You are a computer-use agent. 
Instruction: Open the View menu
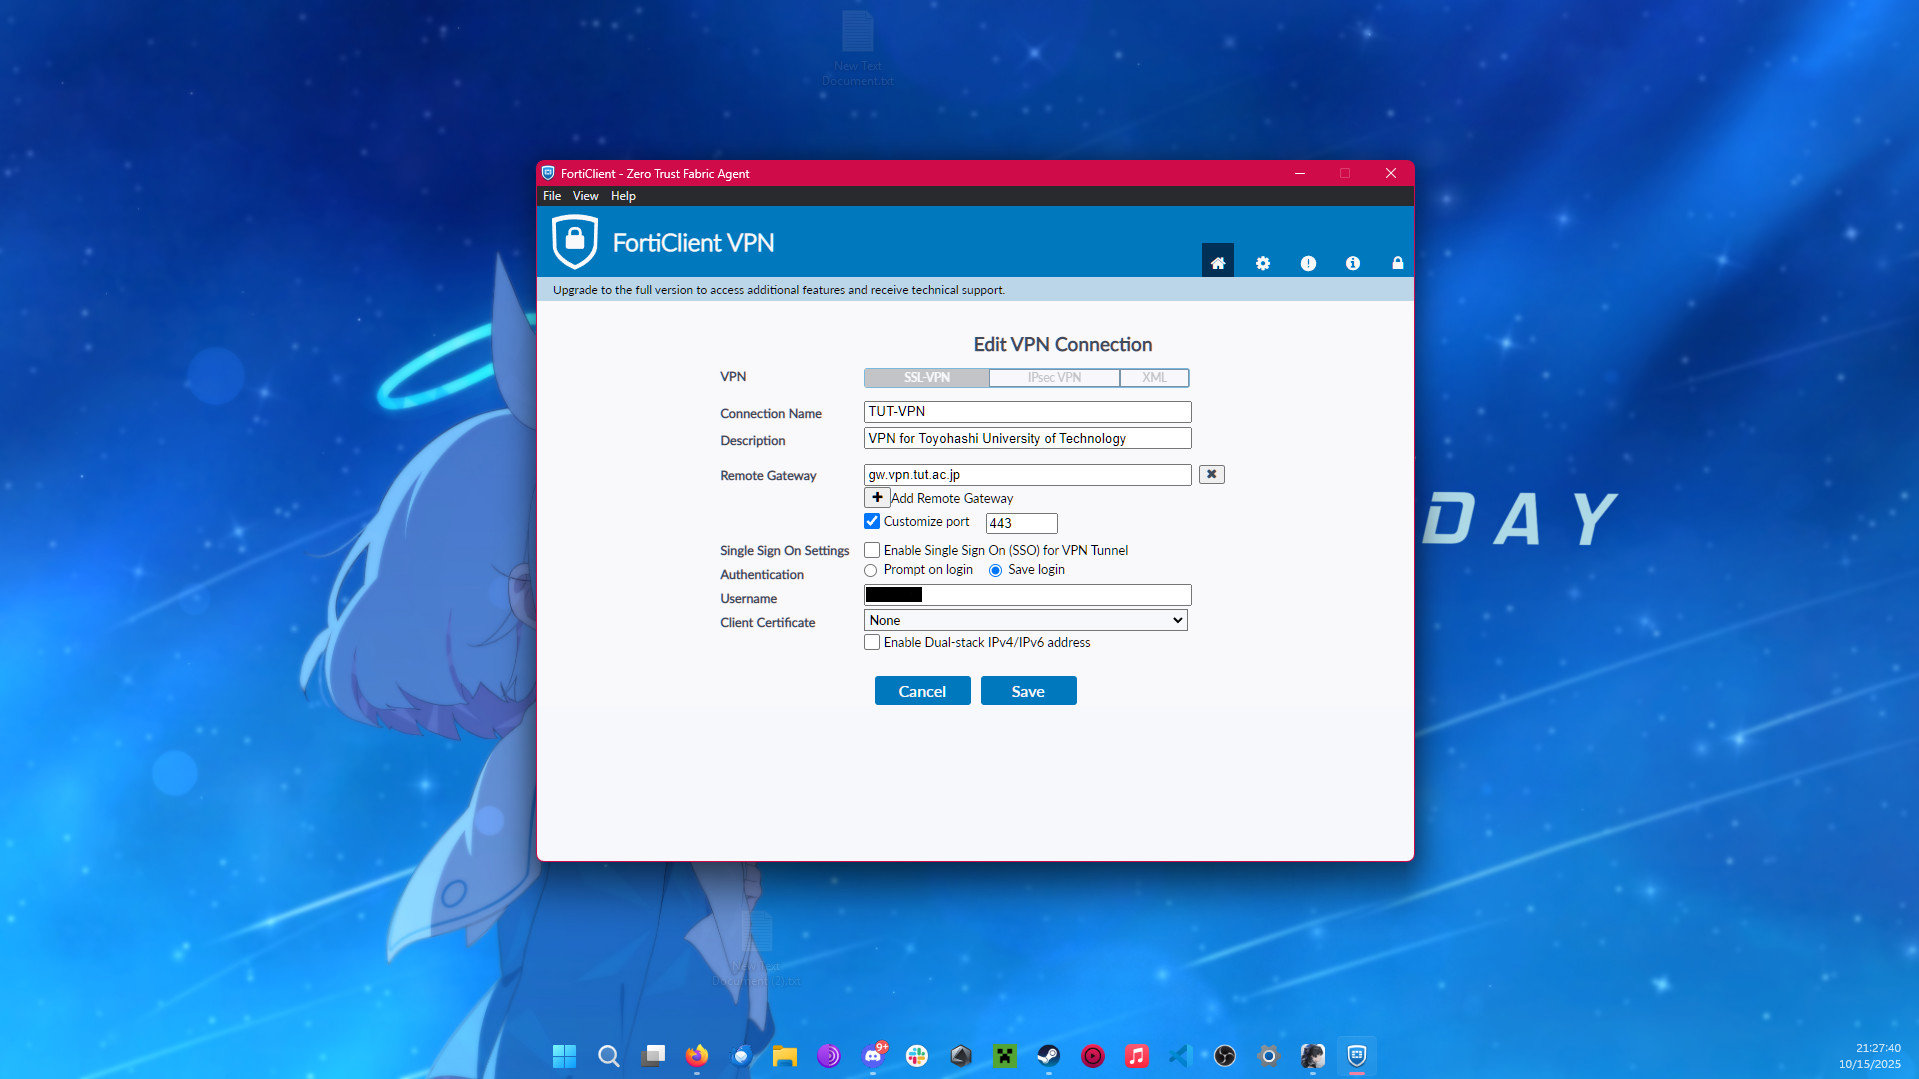(x=585, y=196)
